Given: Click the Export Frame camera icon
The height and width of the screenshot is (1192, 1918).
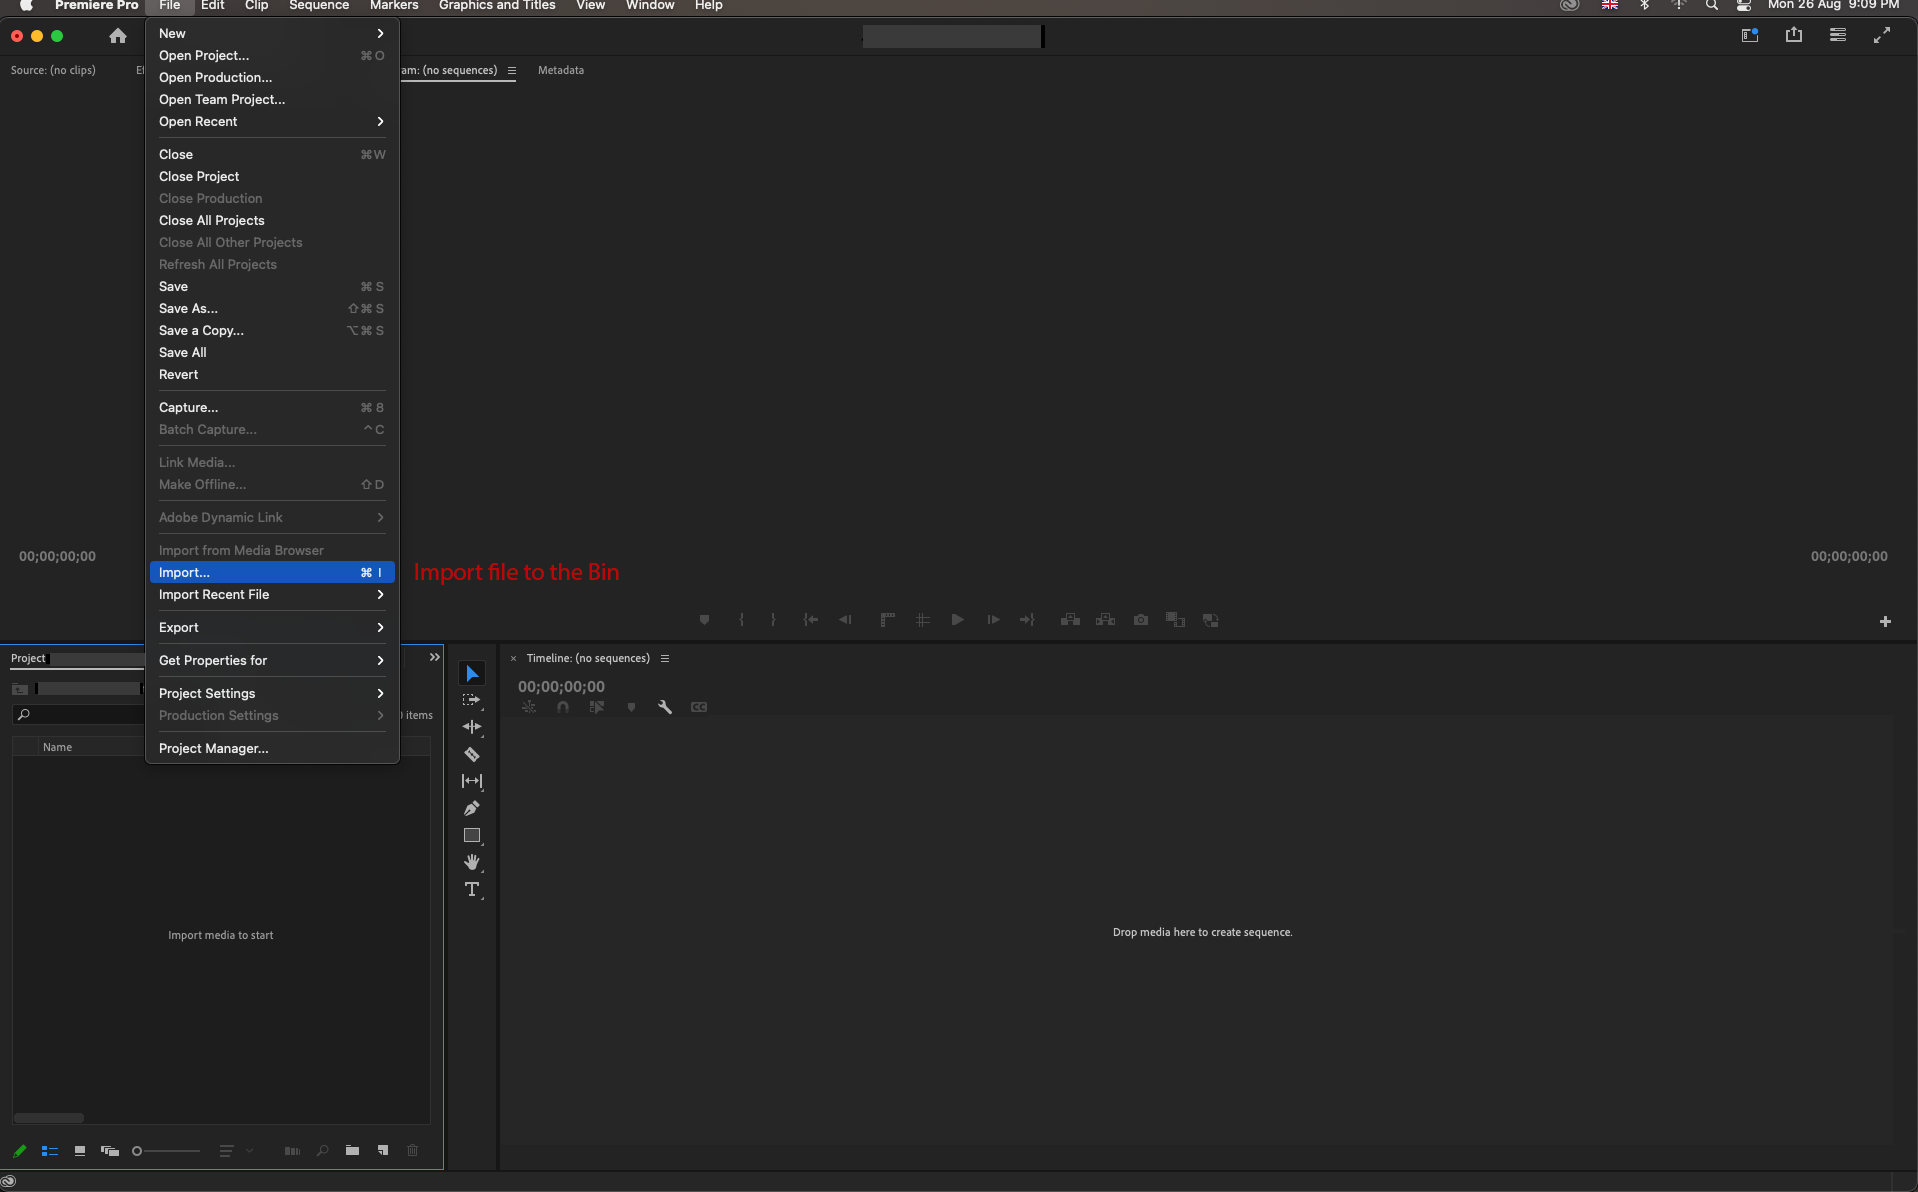Looking at the screenshot, I should 1141,620.
